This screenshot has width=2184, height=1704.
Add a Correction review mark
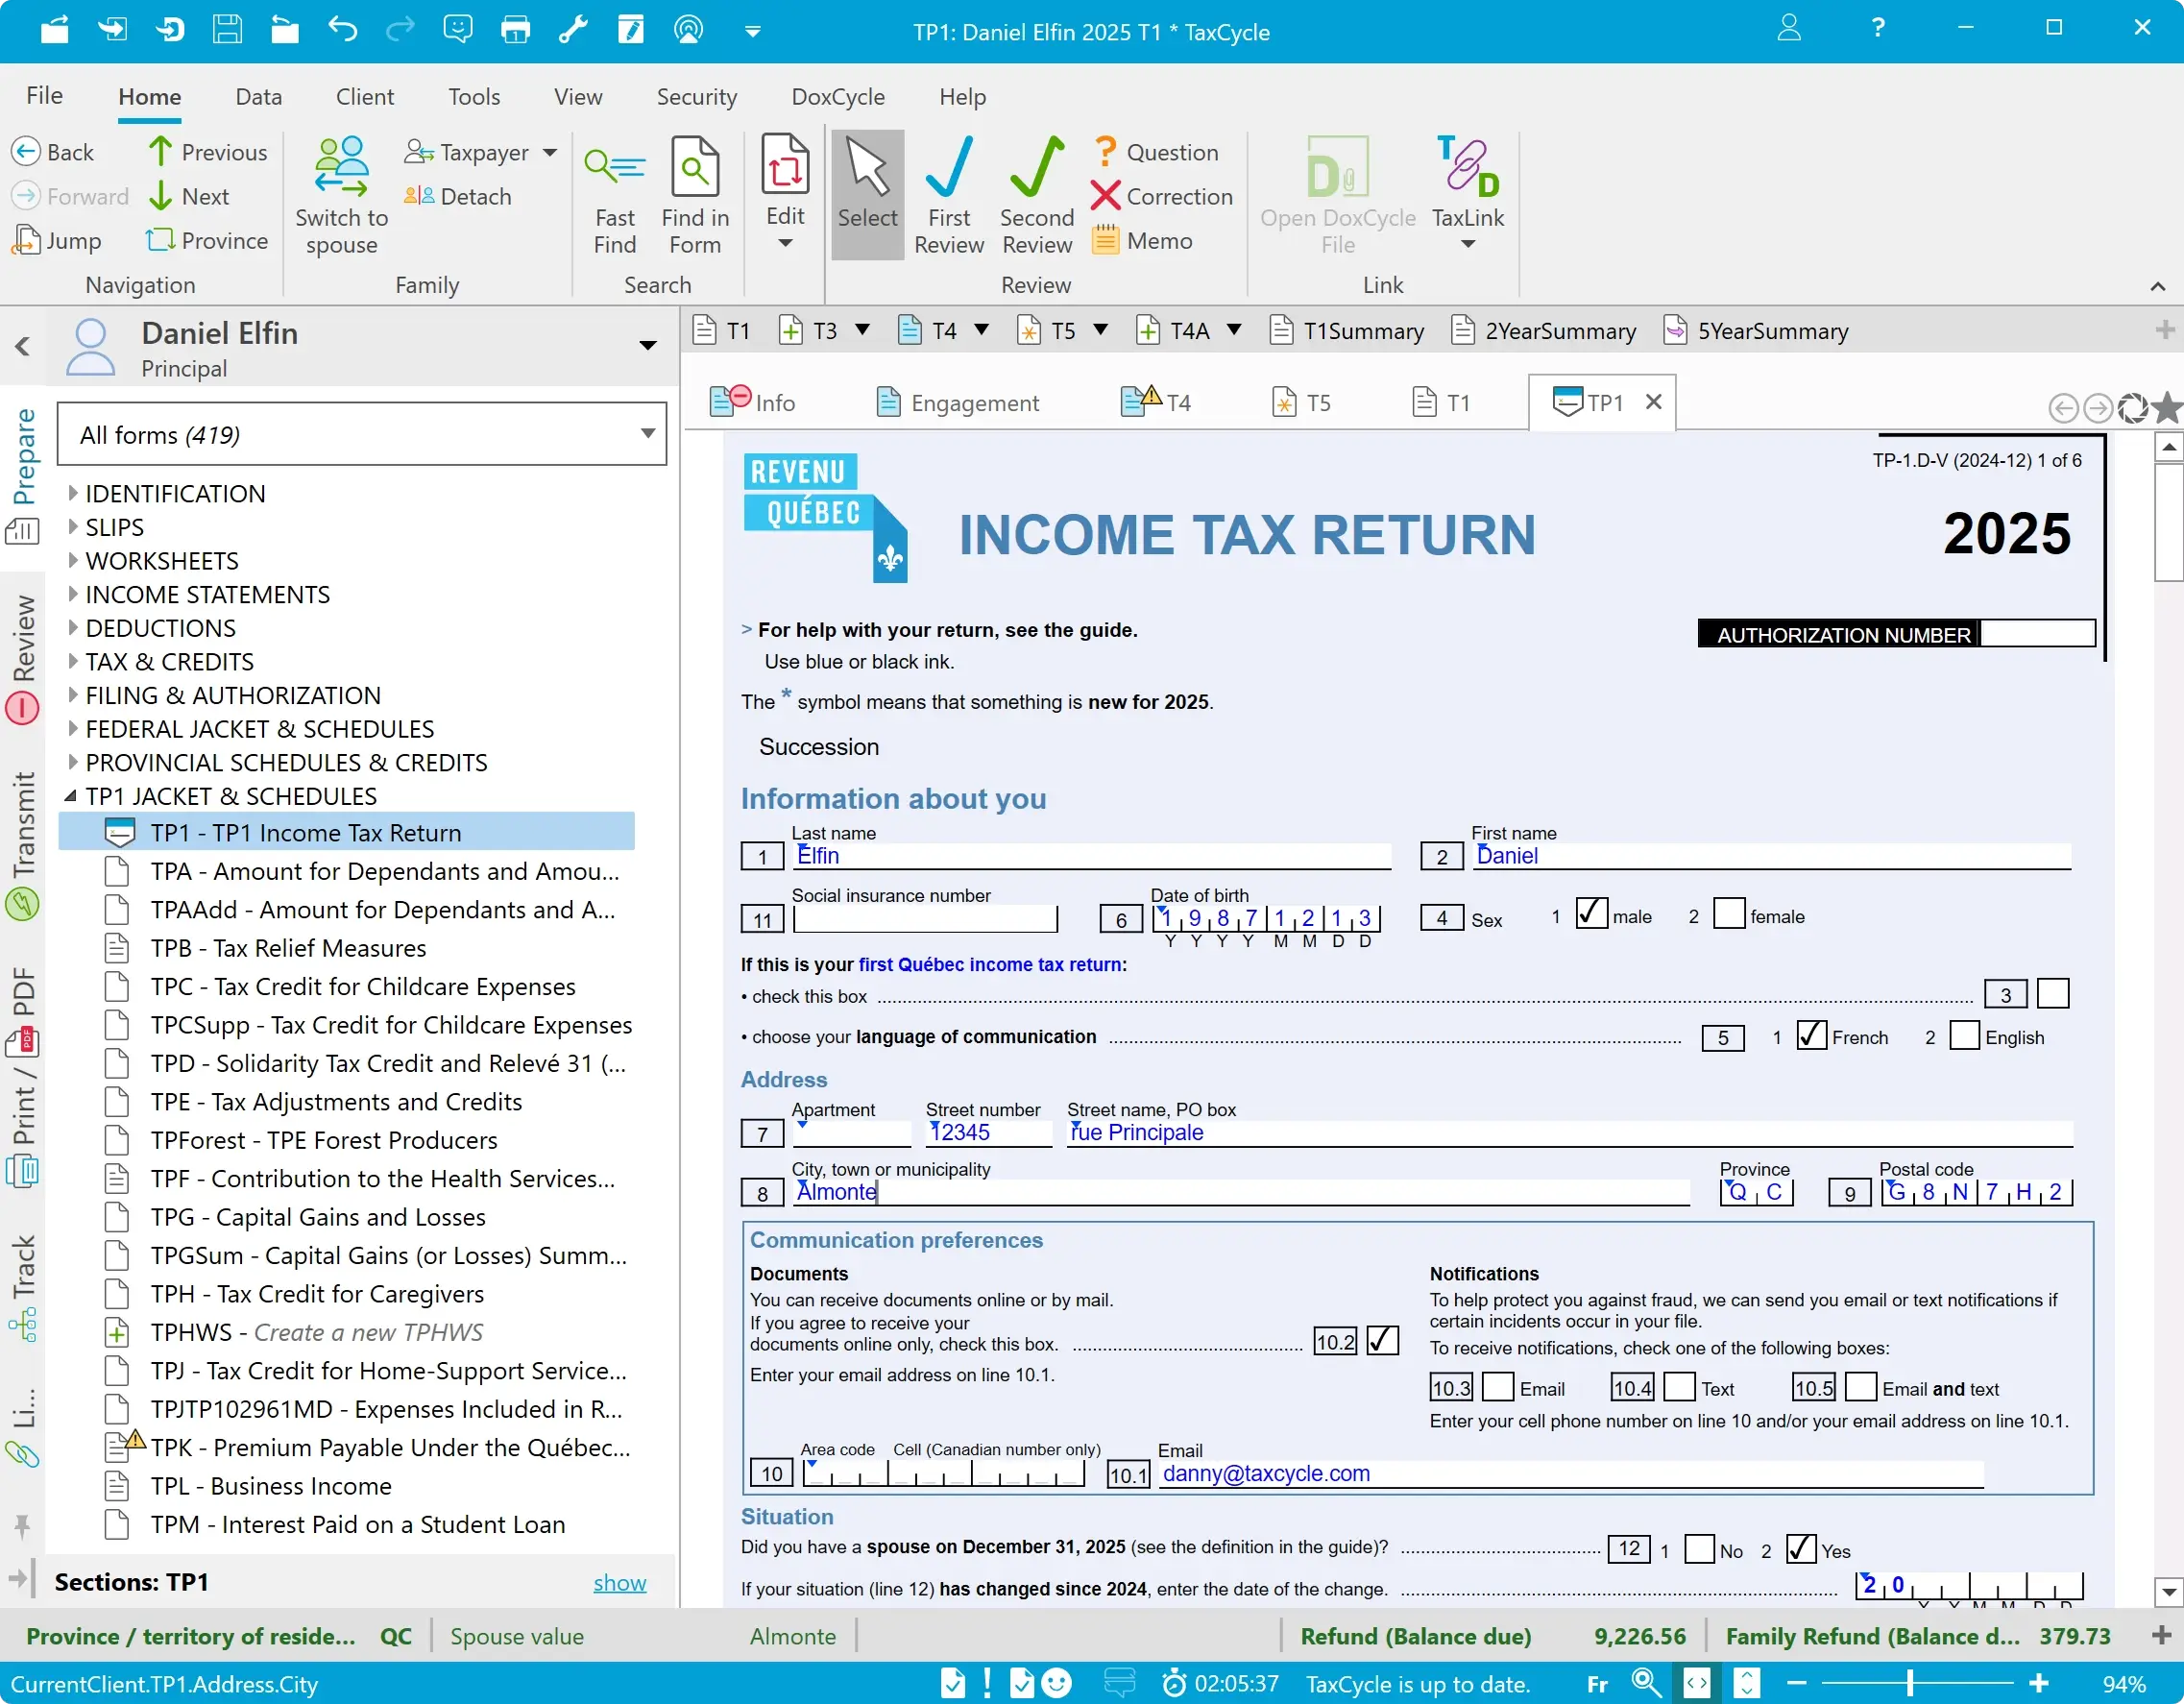(1161, 197)
